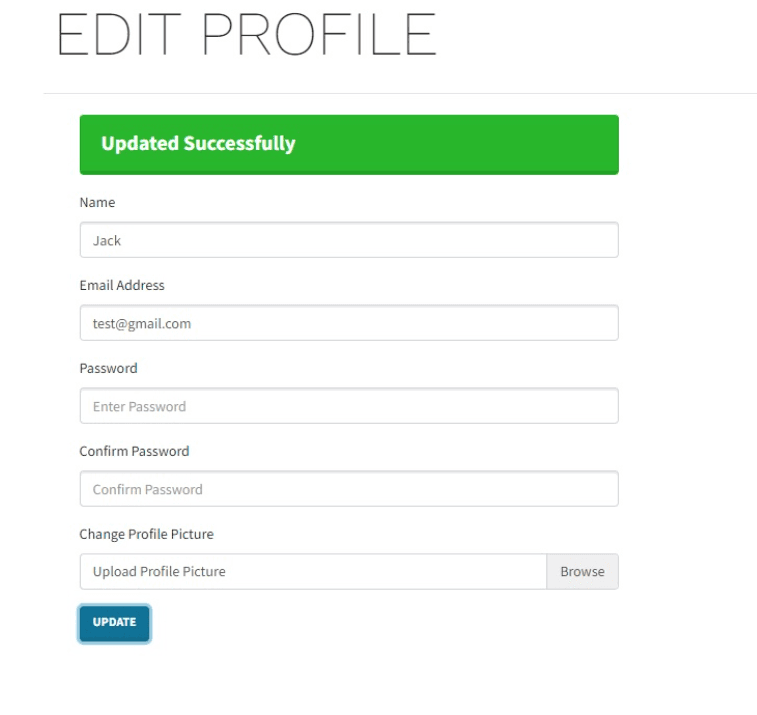Click the Upload Profile Picture file field
The image size is (757, 715).
(x=312, y=572)
